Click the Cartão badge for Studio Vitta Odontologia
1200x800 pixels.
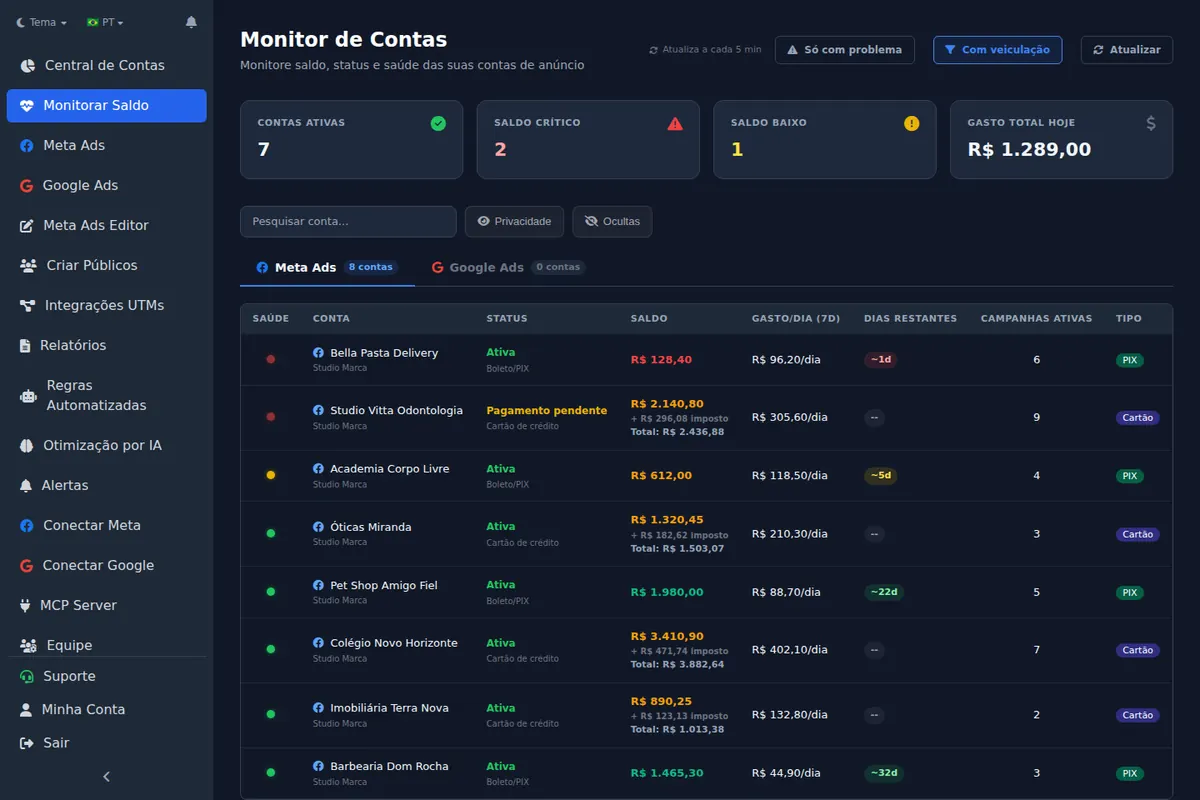1138,418
